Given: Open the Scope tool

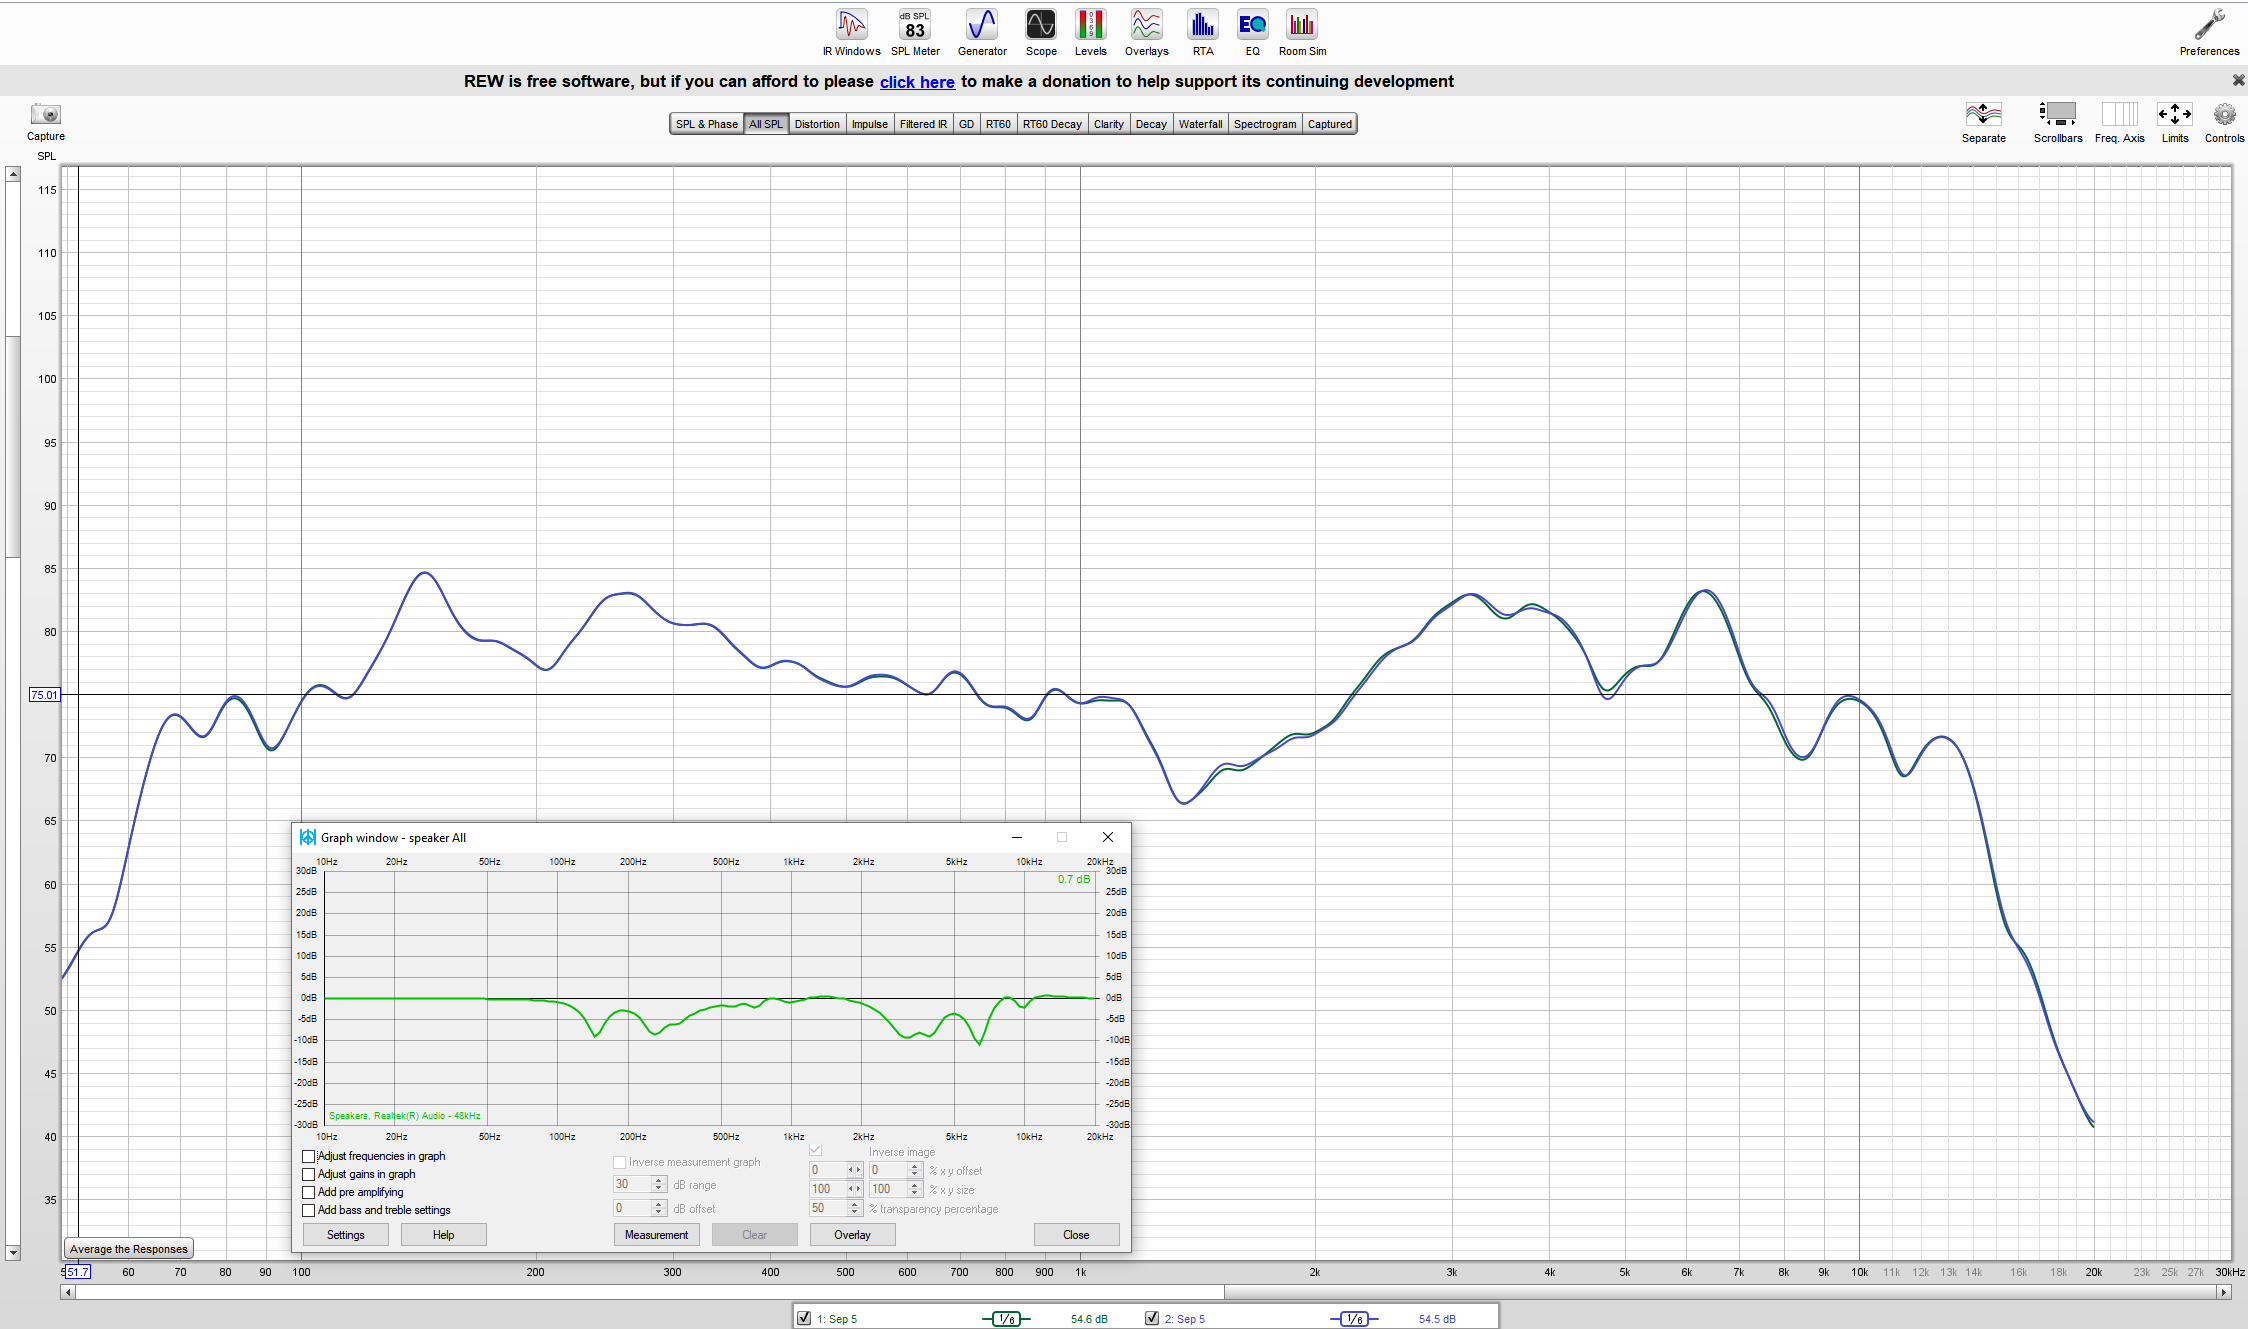Looking at the screenshot, I should 1040,33.
